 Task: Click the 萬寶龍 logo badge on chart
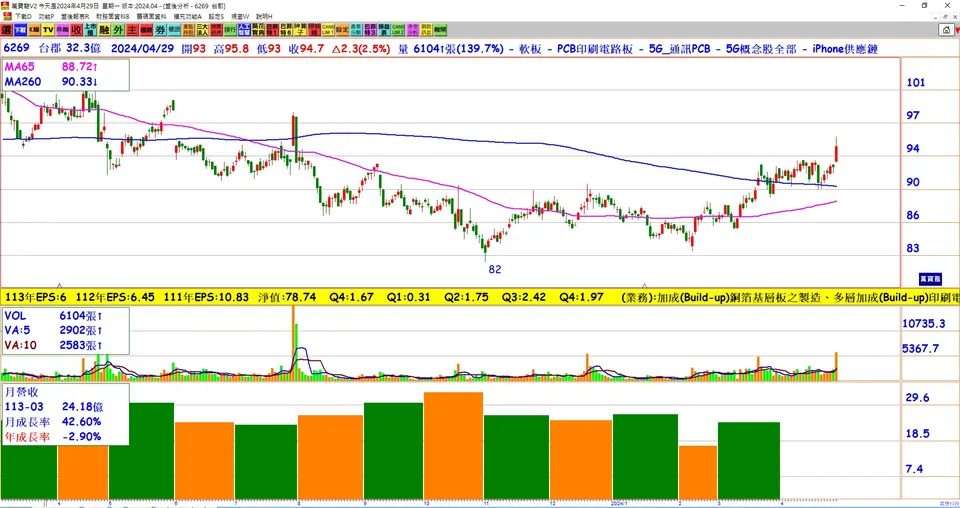[x=930, y=278]
